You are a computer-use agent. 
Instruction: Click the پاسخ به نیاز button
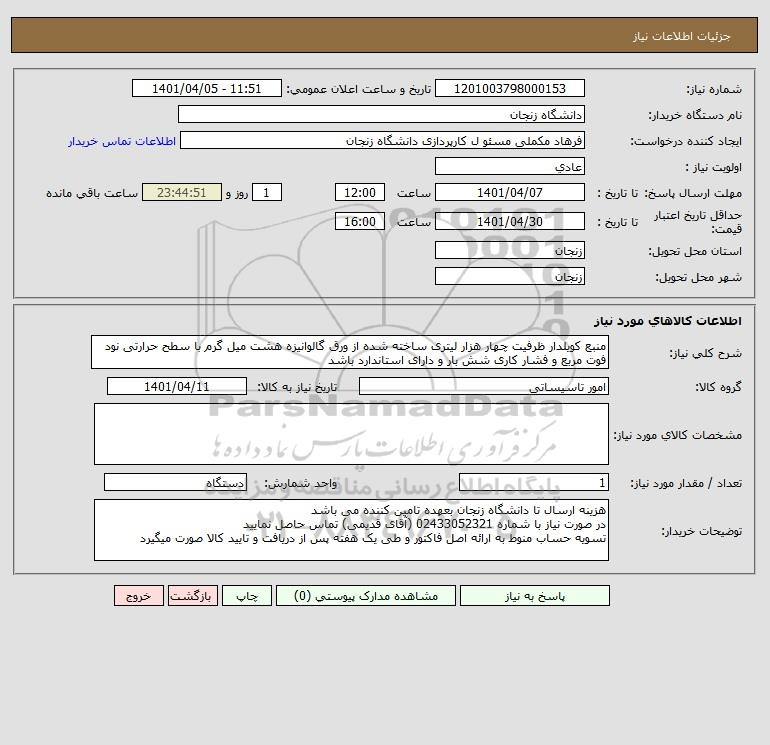coord(535,596)
